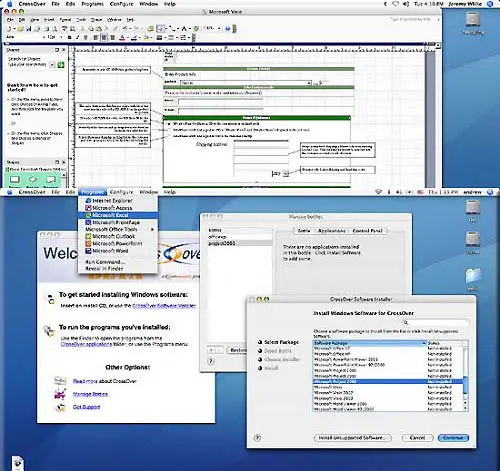The height and width of the screenshot is (471, 500).
Task: Open Visio's font name dropdown
Action: (44, 38)
